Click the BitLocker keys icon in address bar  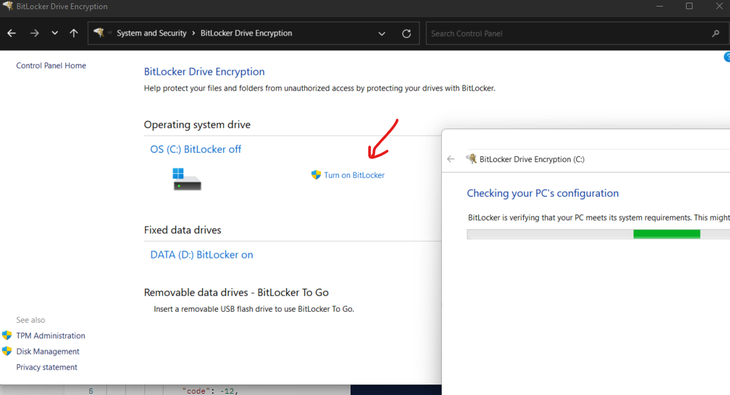click(x=99, y=33)
